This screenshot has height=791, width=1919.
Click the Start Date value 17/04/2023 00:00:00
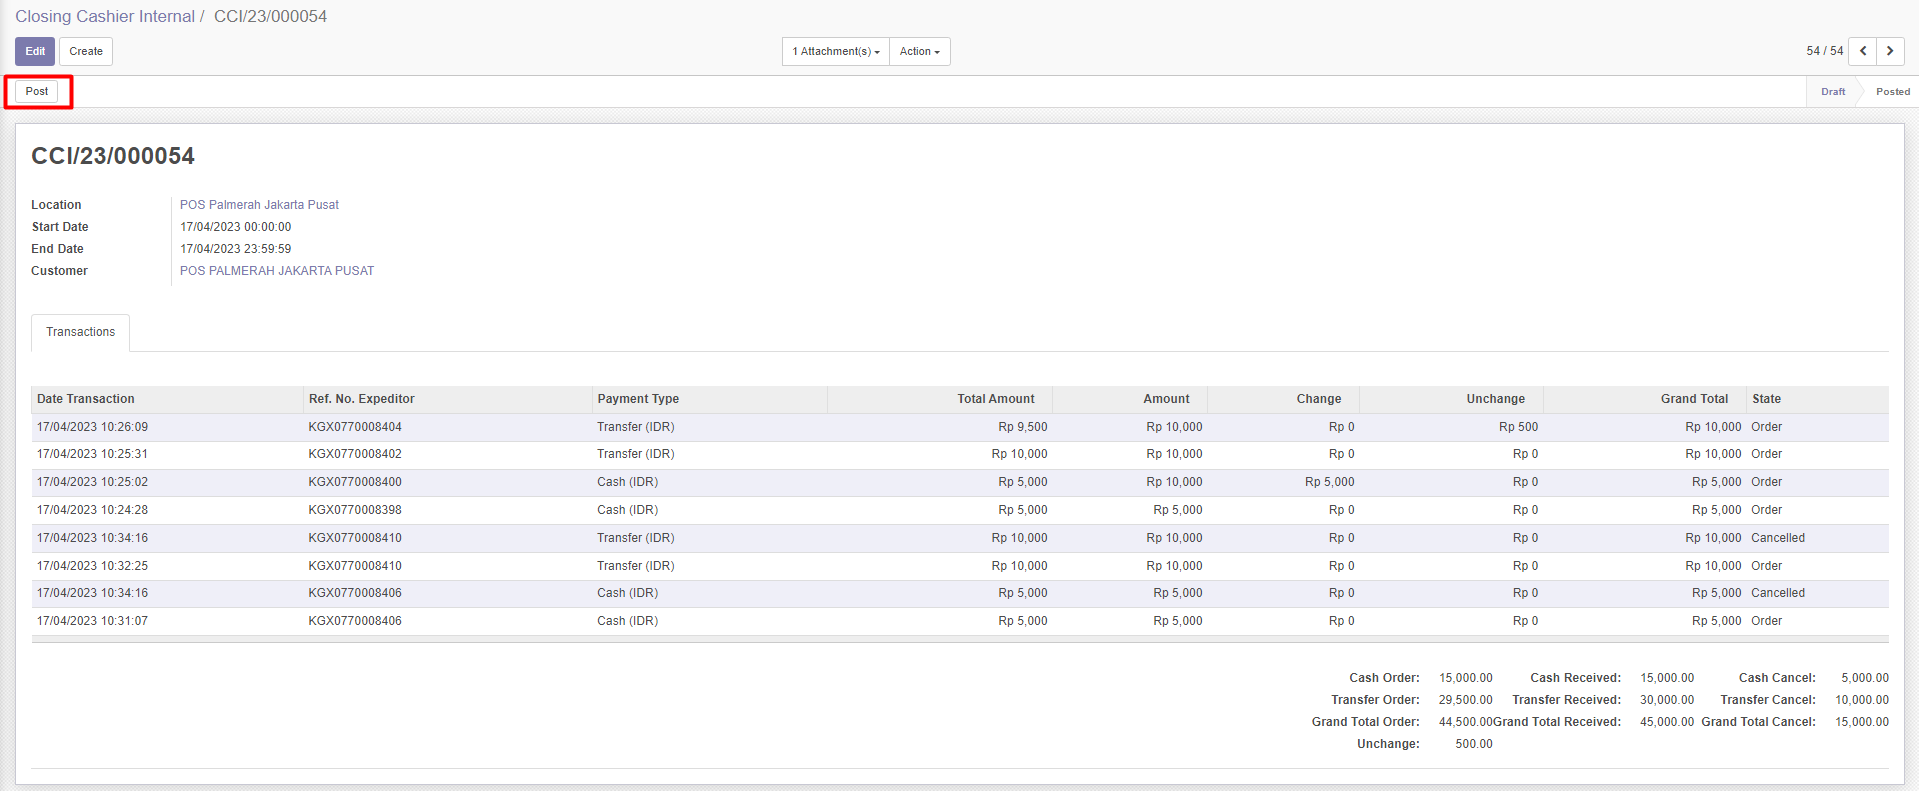[x=236, y=227]
